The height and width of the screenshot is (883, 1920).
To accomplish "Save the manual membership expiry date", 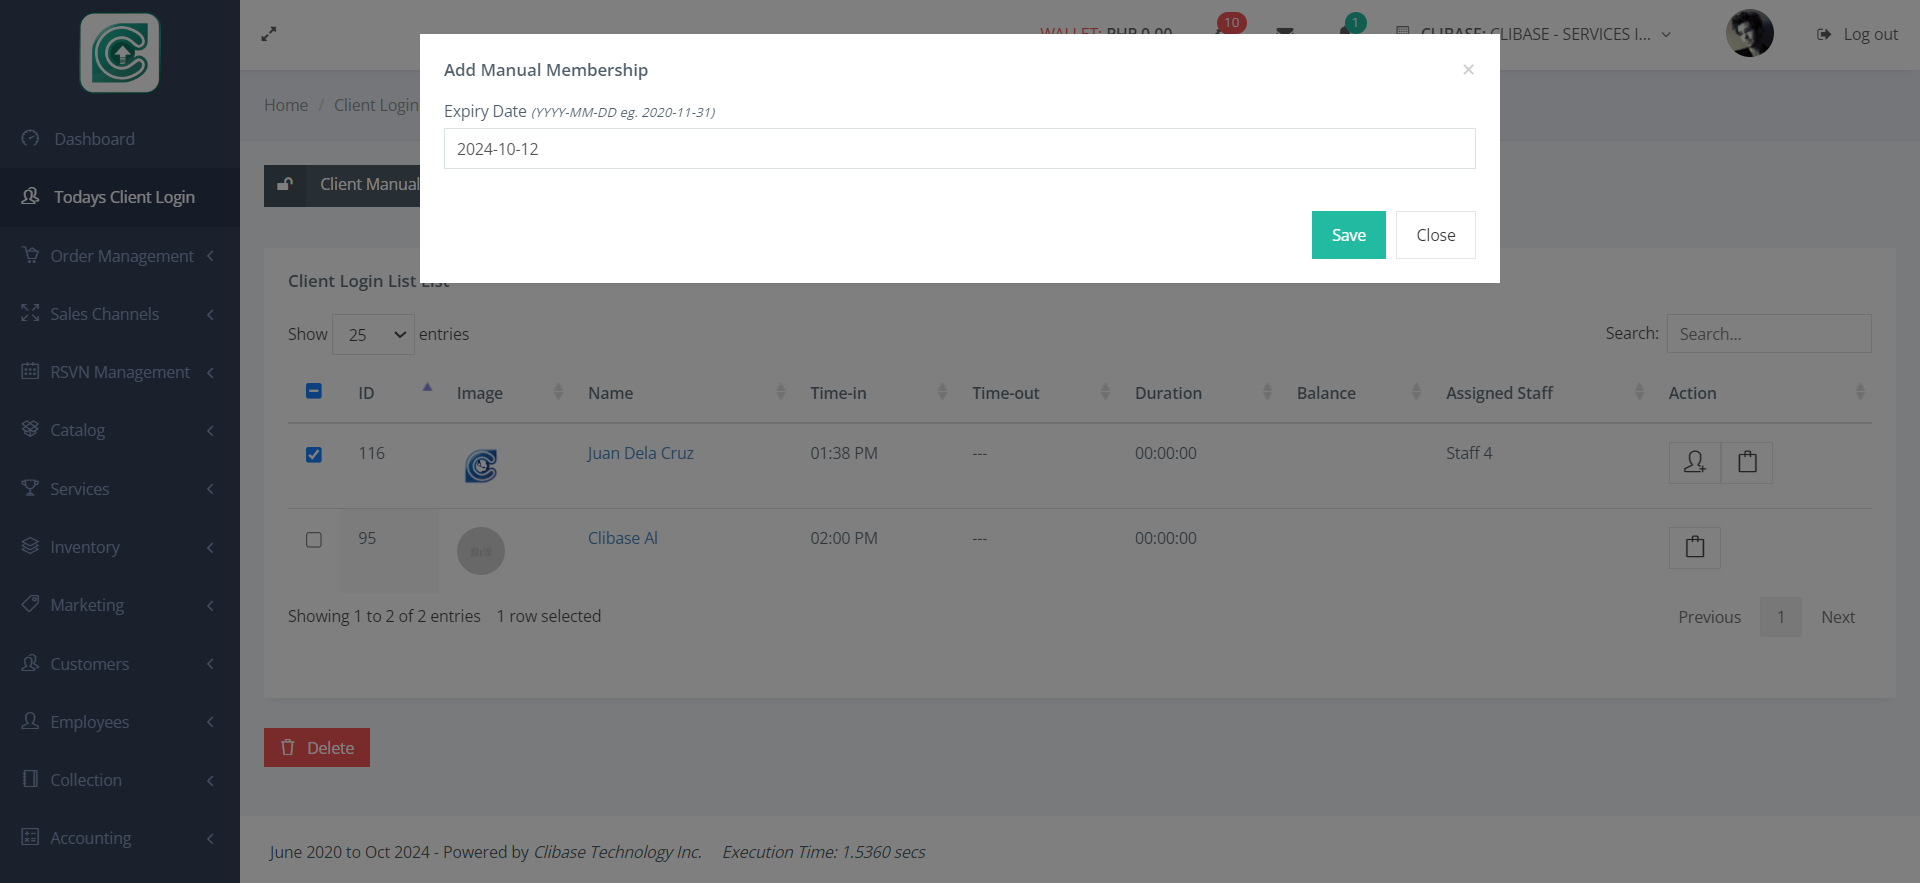I will [1348, 235].
